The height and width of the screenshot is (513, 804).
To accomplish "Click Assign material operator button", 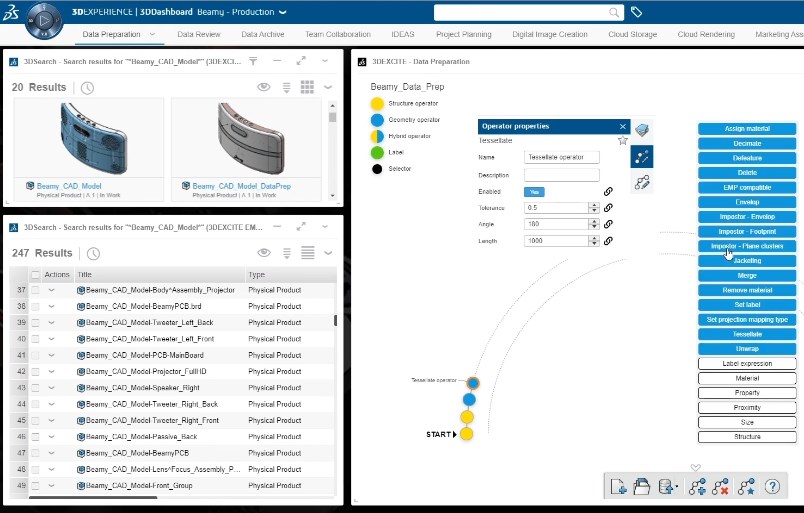I will [x=747, y=129].
